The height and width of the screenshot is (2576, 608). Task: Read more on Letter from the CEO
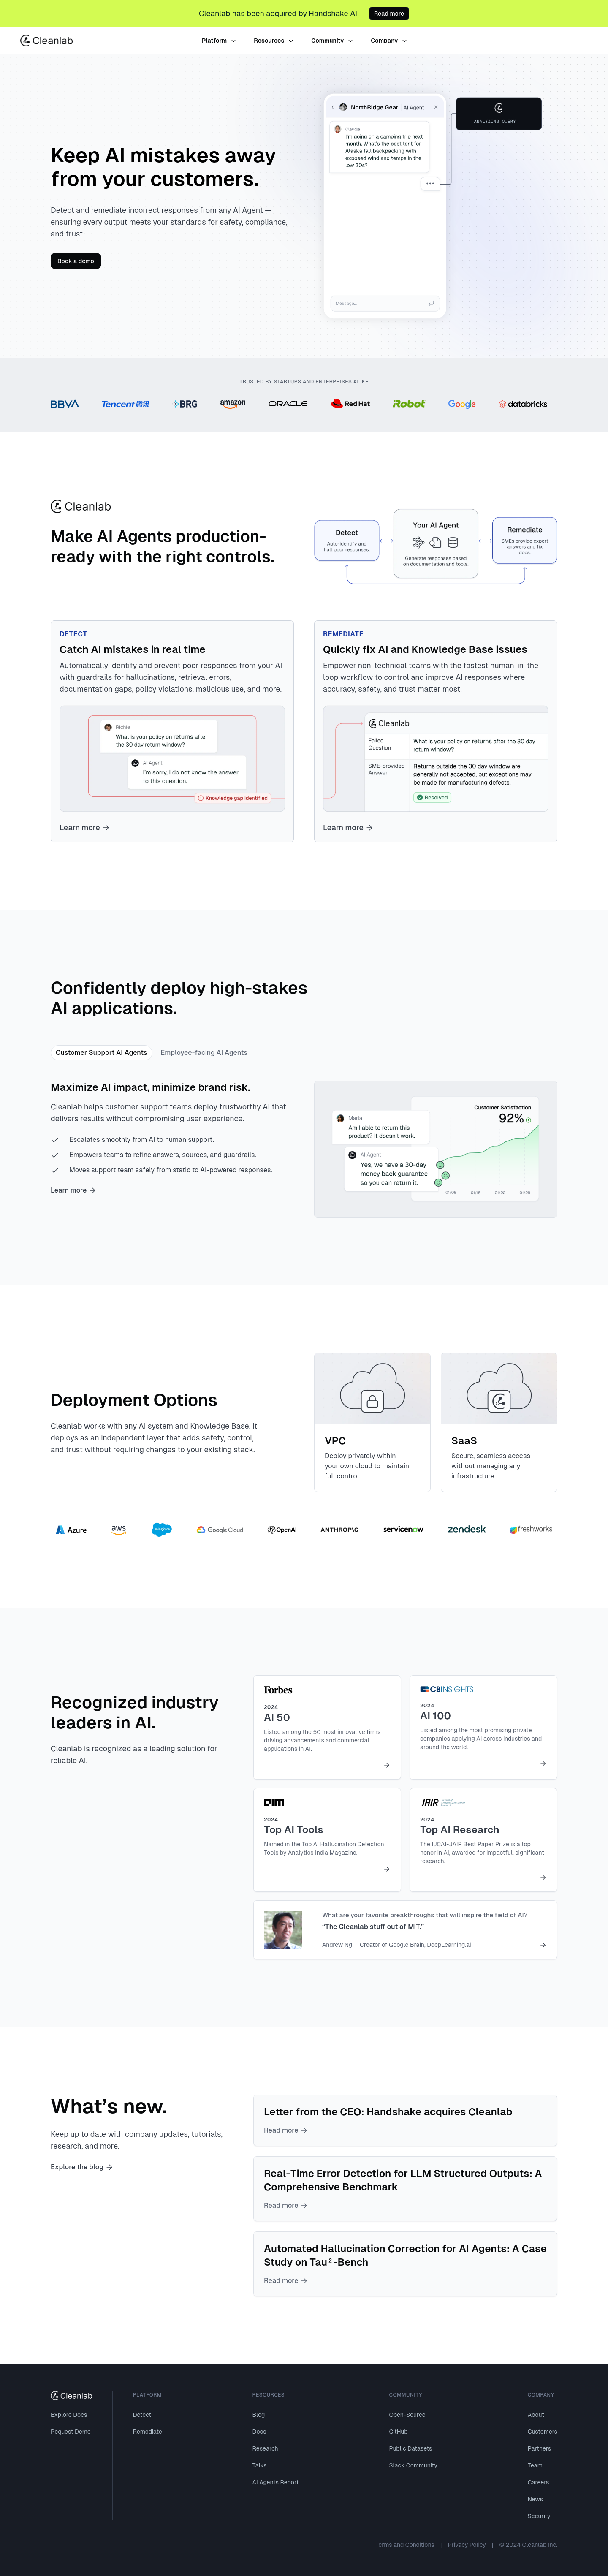coord(285,2130)
